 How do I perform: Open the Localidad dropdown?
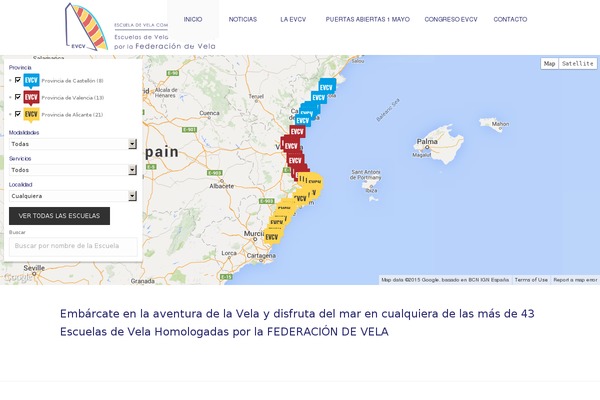[x=73, y=196]
